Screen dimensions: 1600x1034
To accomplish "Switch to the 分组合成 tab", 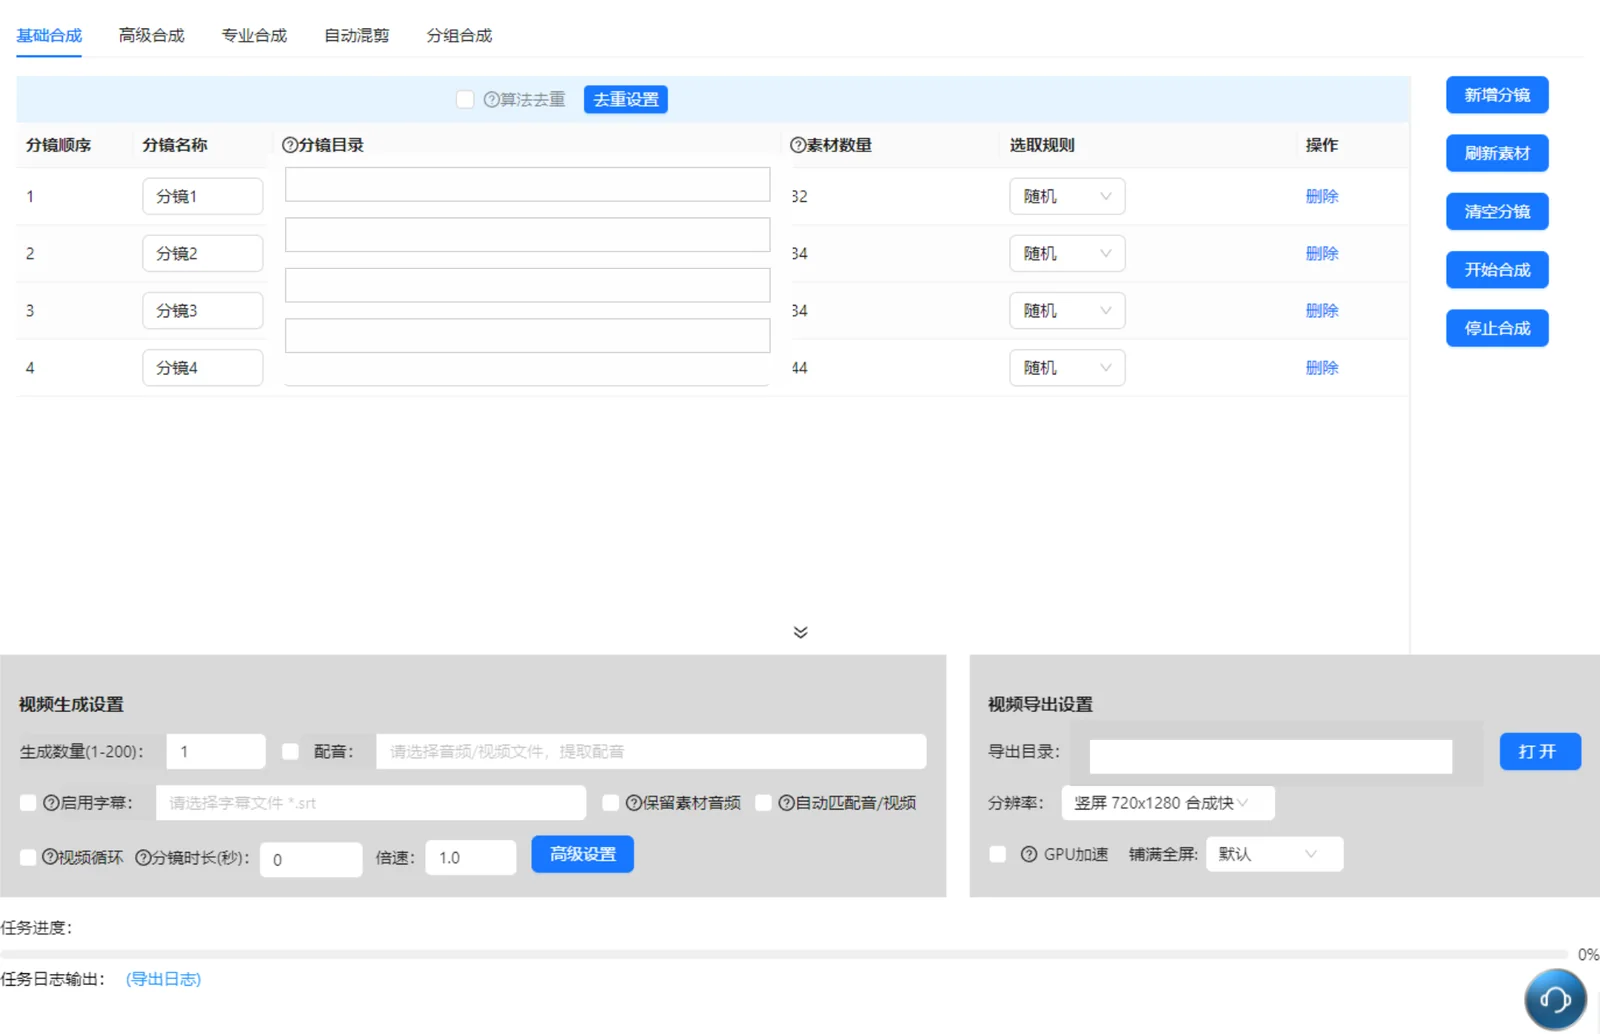I will coord(459,36).
